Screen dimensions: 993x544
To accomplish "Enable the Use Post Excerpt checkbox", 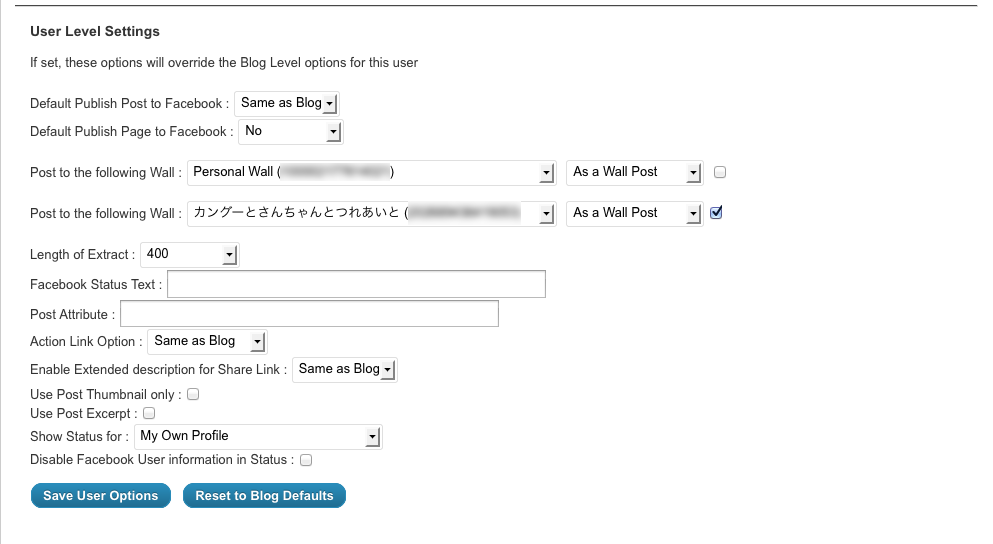I will pos(149,412).
